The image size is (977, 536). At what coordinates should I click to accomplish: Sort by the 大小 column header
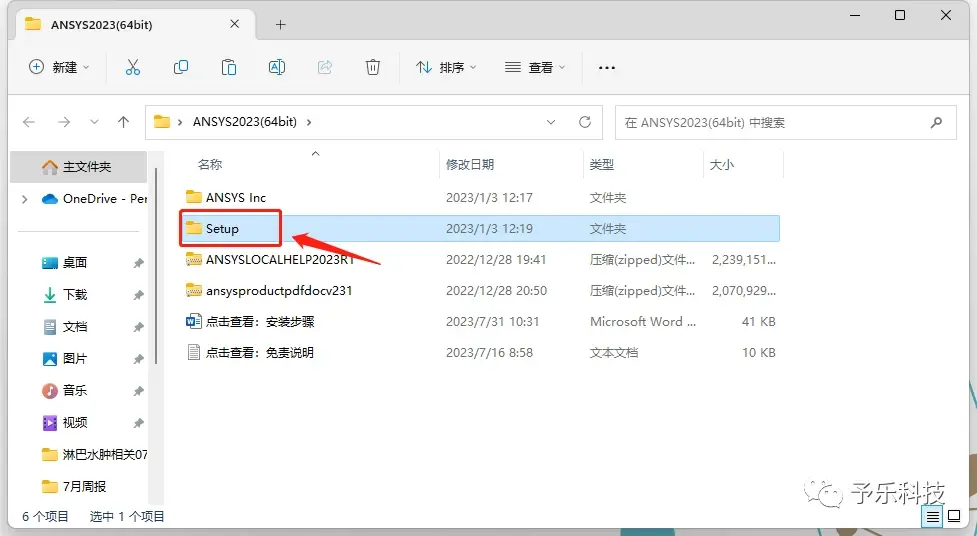(722, 165)
